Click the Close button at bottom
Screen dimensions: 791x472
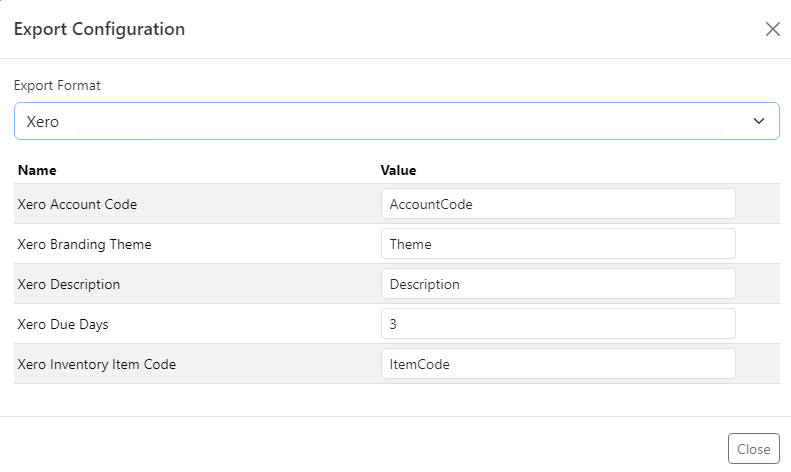coord(753,448)
